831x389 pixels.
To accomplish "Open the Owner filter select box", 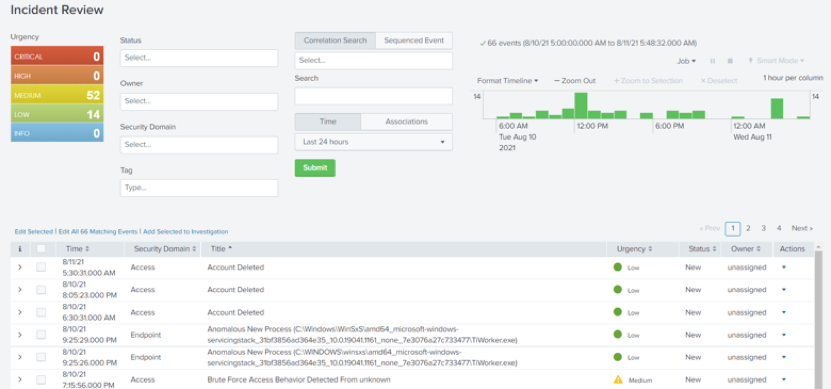I will click(x=199, y=102).
